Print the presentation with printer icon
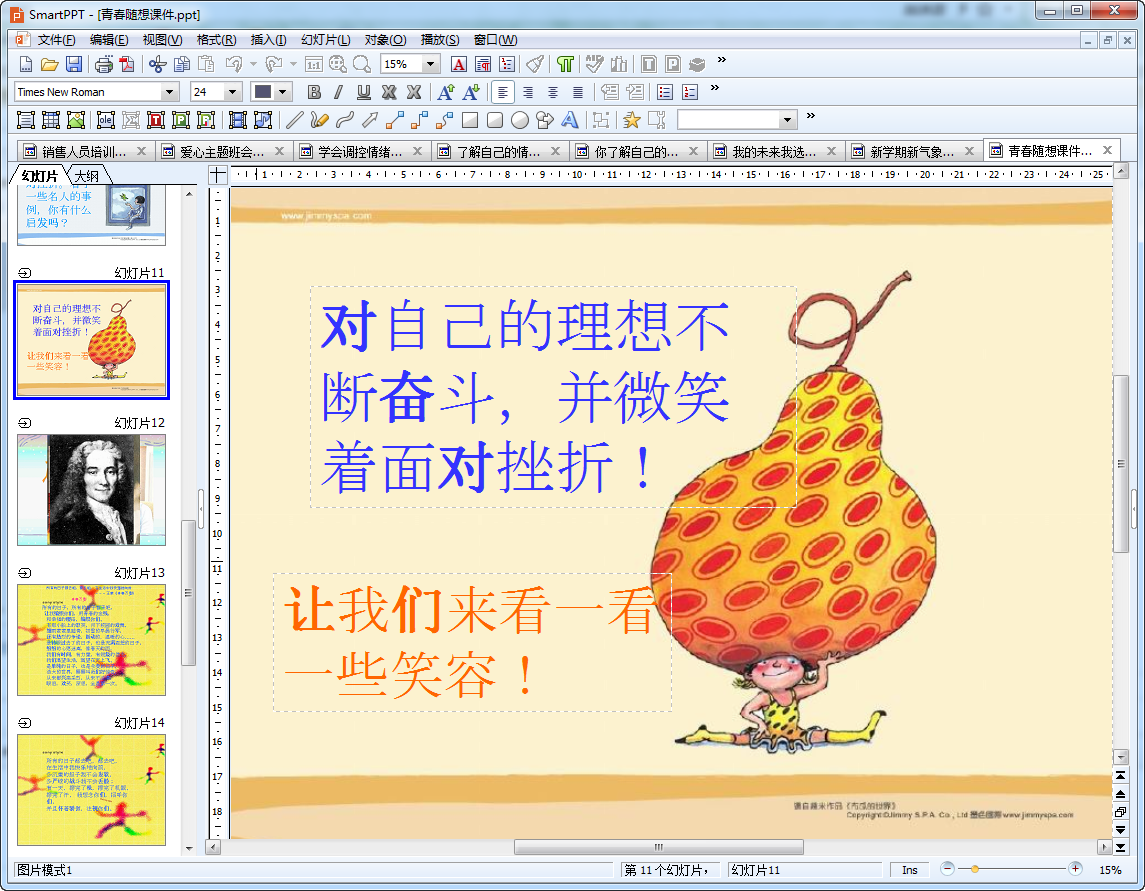The image size is (1145, 891). click(104, 64)
